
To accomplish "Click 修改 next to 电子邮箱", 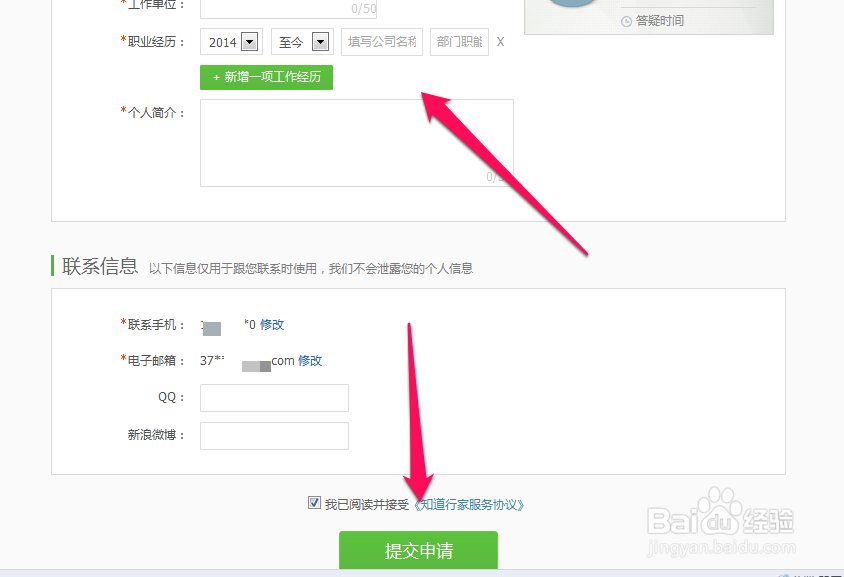I will pyautogui.click(x=310, y=360).
